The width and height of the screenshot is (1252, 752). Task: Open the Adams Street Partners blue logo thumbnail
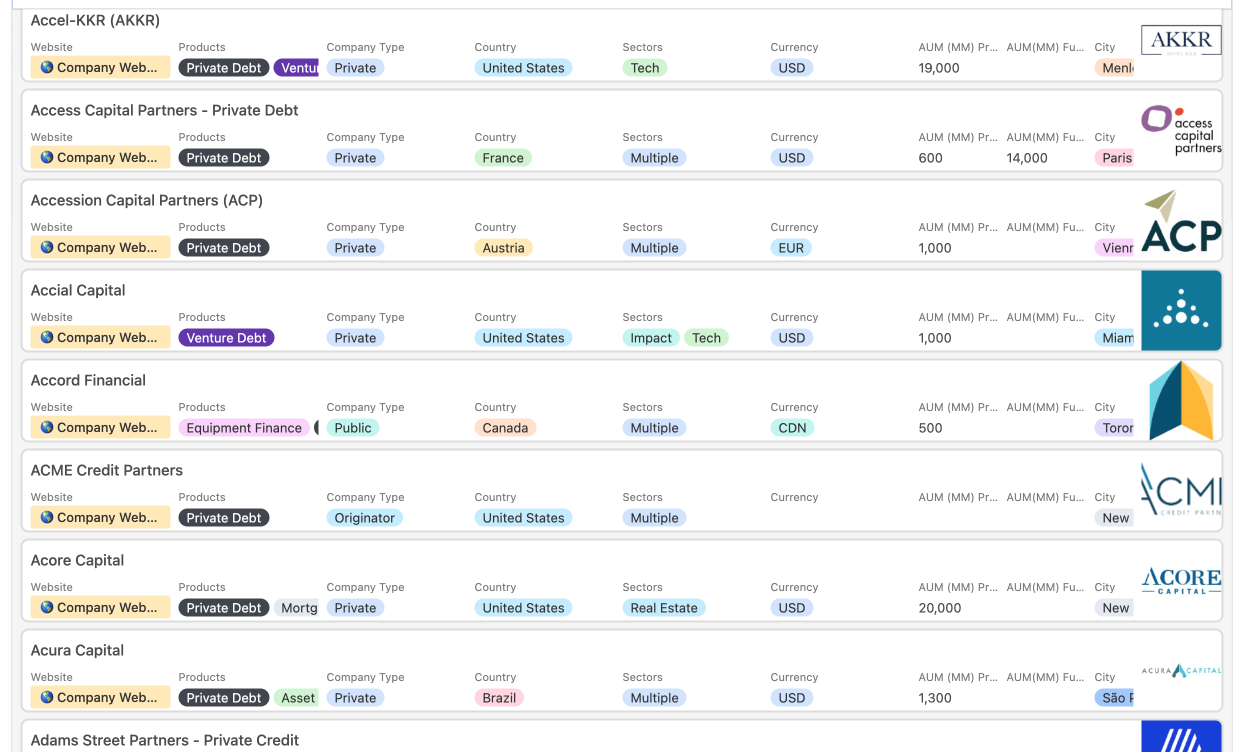tap(1181, 736)
